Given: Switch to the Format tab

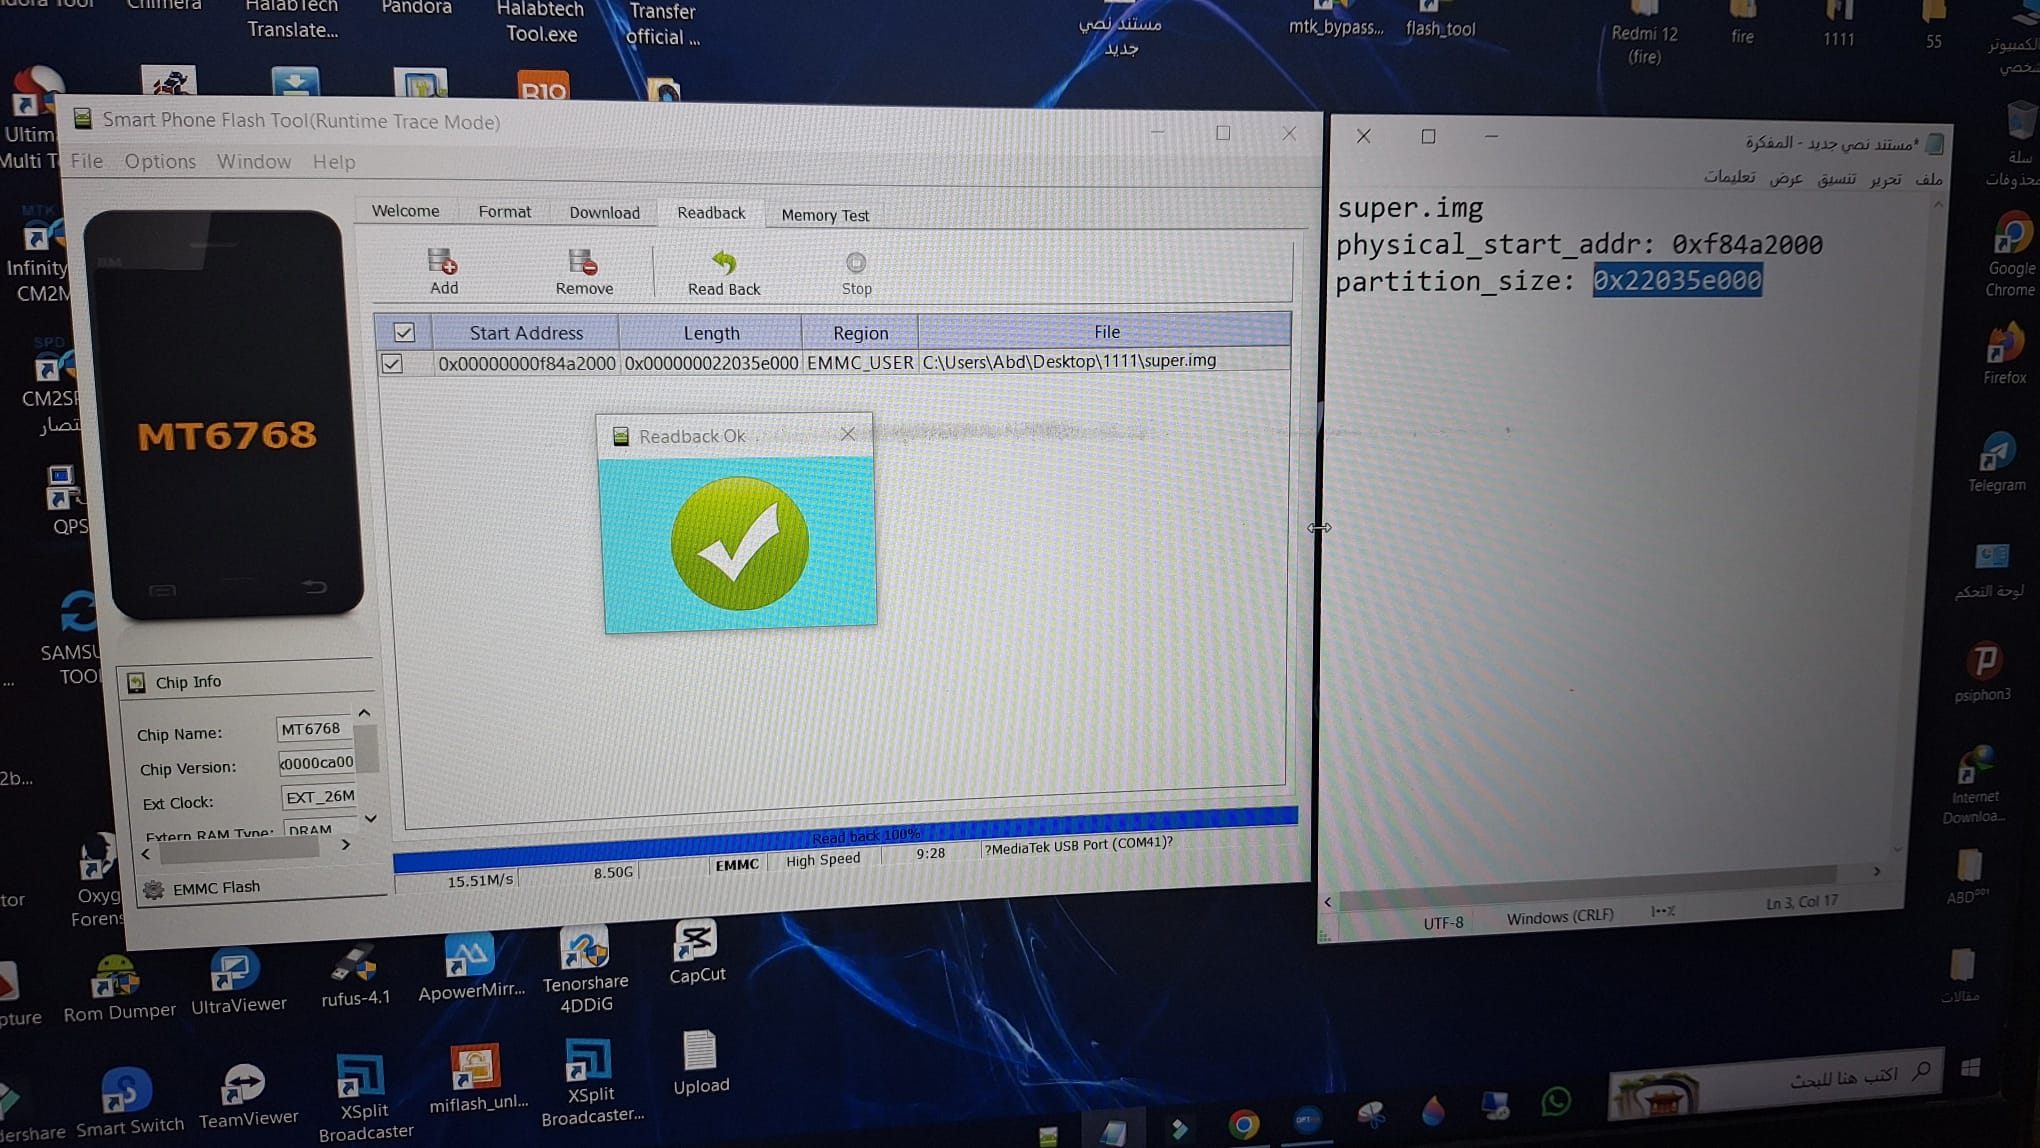Looking at the screenshot, I should (504, 212).
